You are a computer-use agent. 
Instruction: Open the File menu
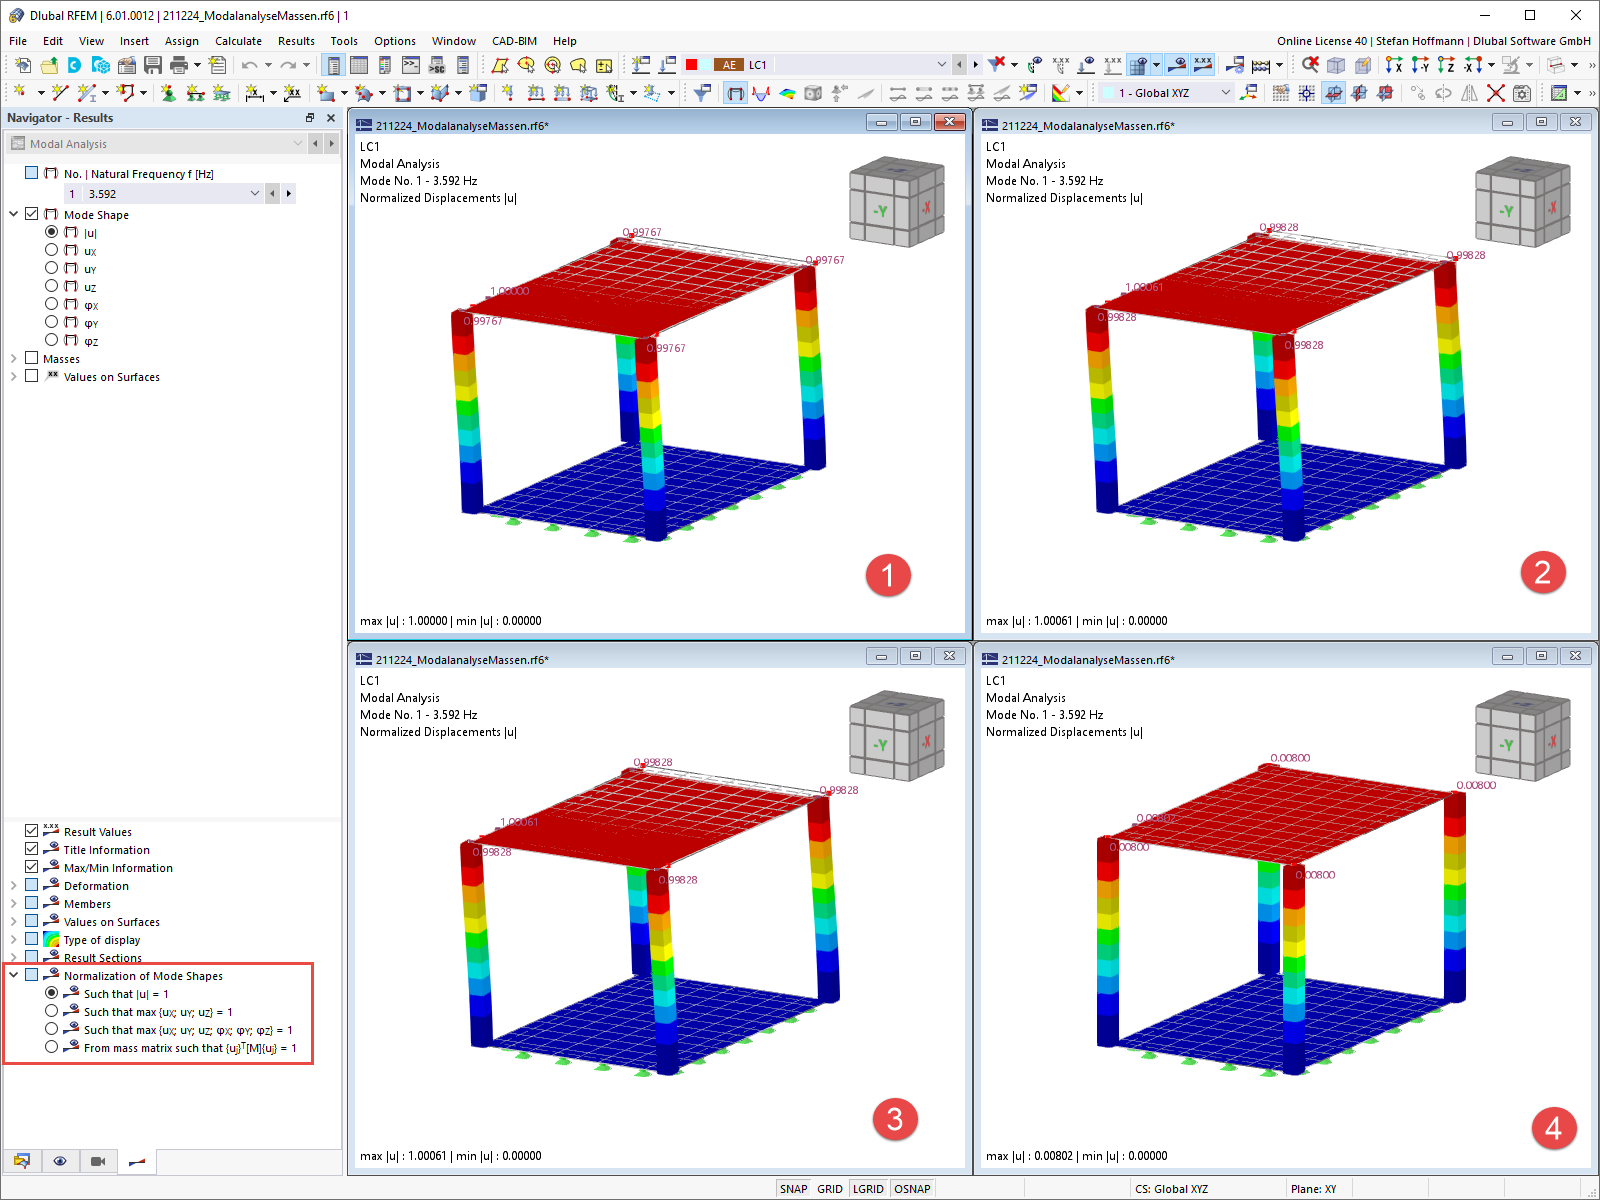tap(18, 41)
